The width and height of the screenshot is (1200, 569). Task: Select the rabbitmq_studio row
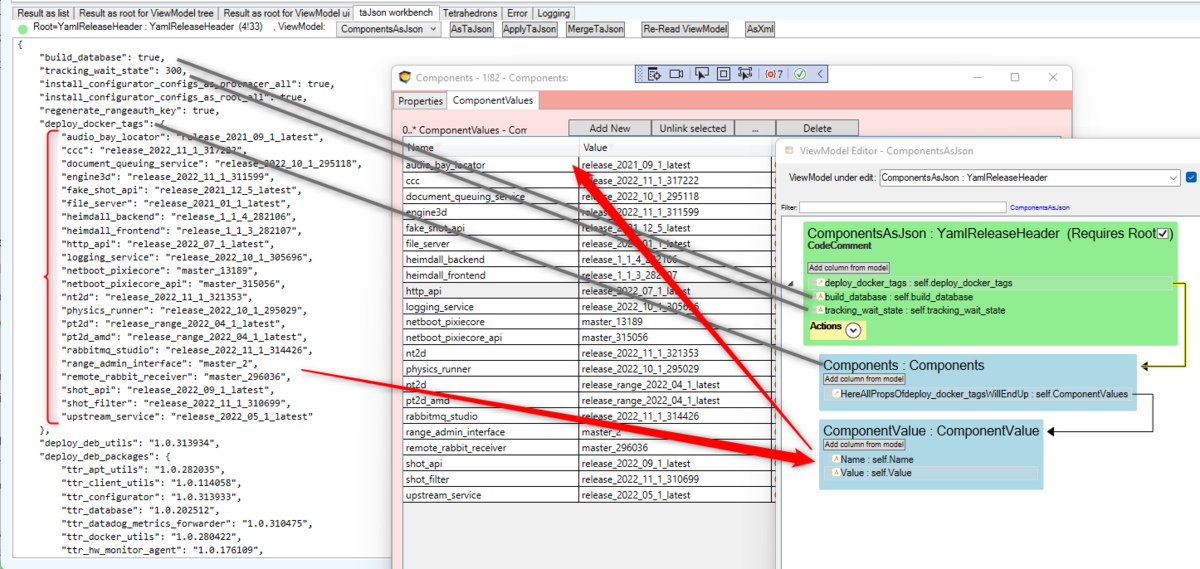587,416
